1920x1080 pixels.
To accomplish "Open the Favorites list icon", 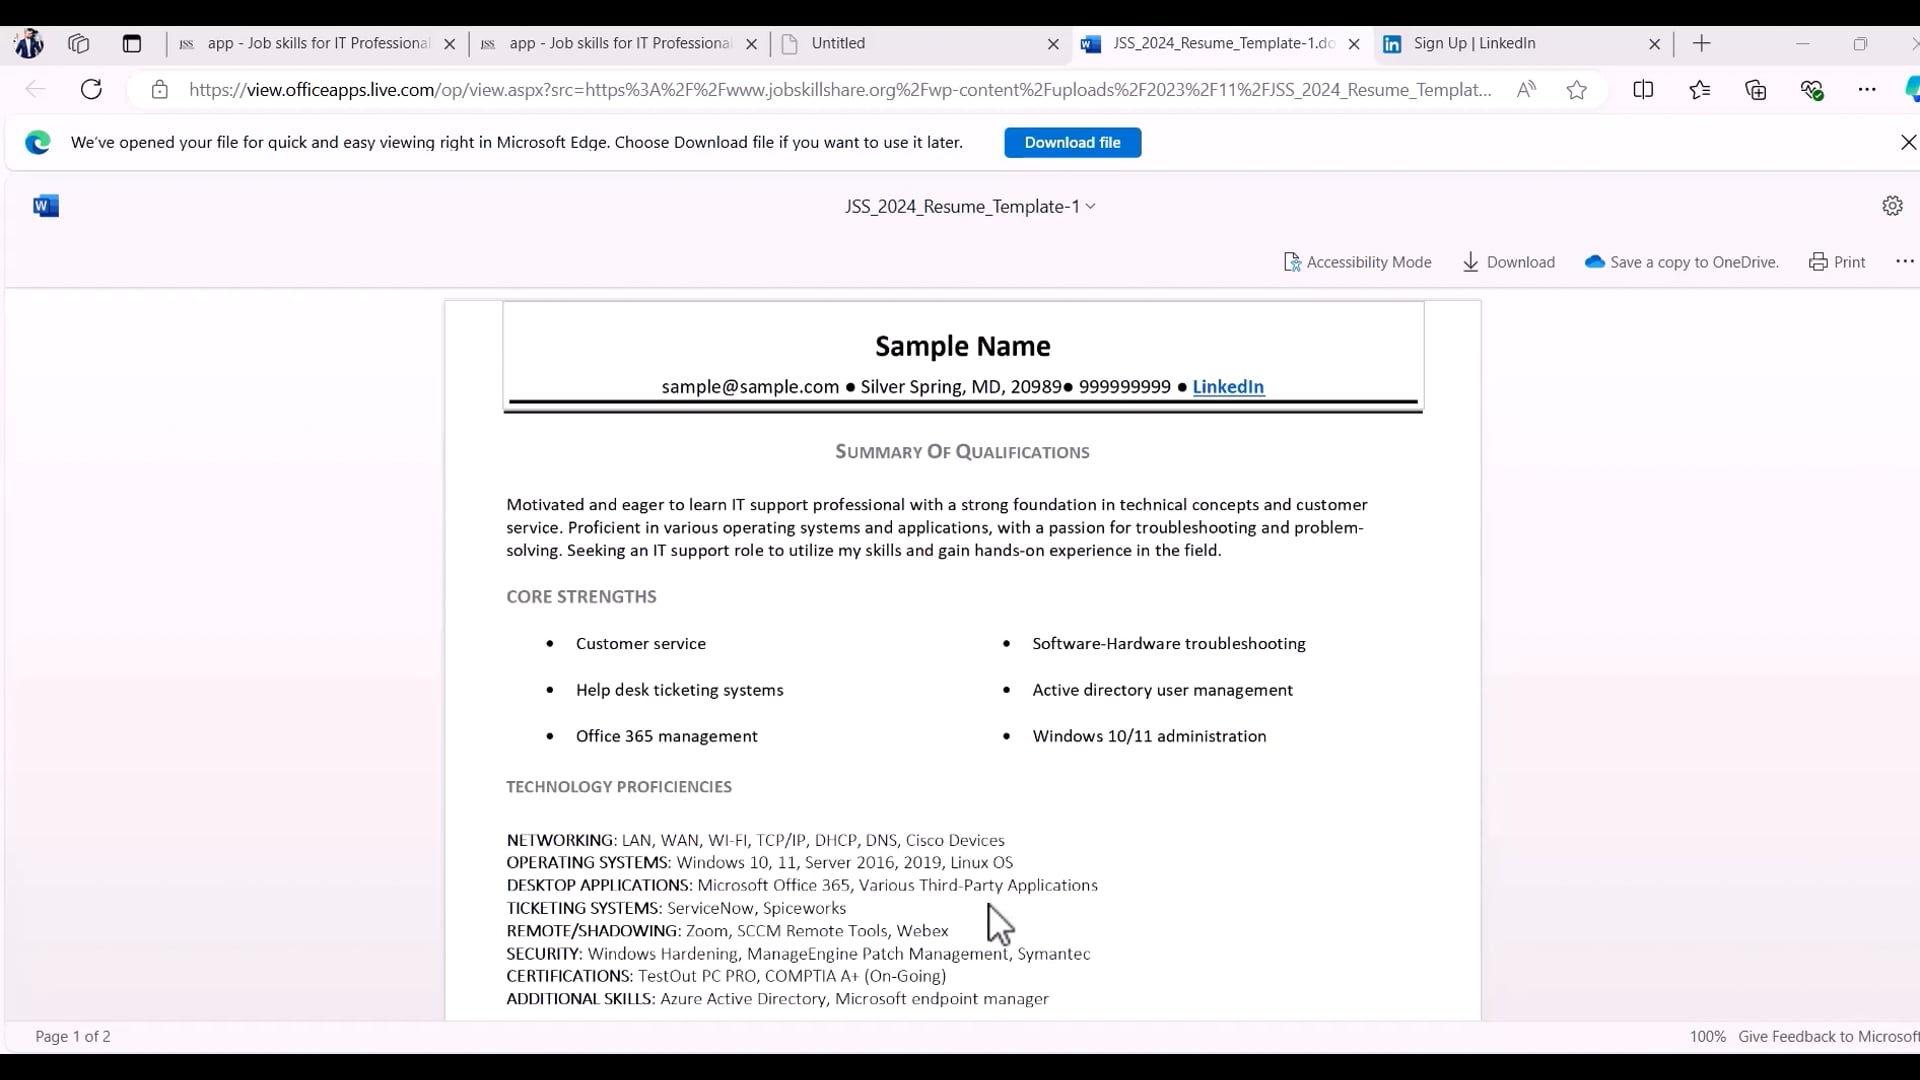I will [1700, 90].
